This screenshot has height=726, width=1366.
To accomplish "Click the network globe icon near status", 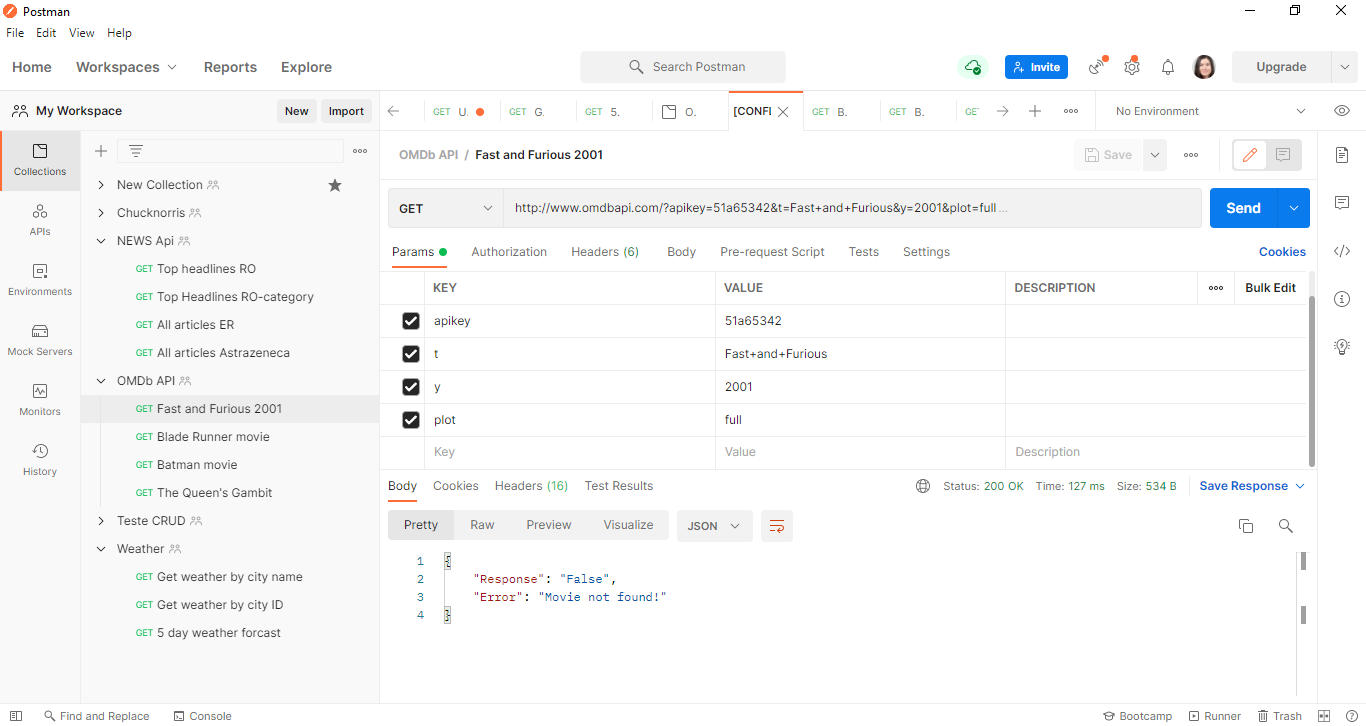I will (923, 486).
